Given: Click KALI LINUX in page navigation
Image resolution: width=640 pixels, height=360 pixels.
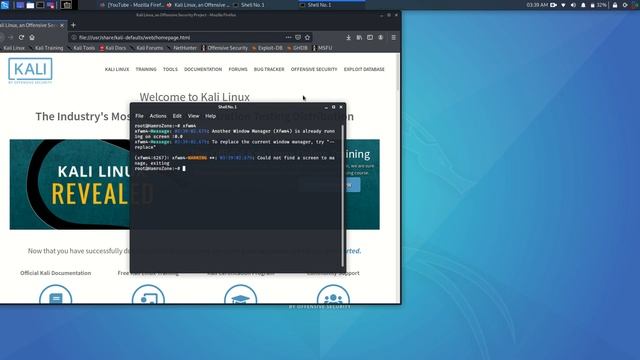Looking at the screenshot, I should pyautogui.click(x=117, y=69).
